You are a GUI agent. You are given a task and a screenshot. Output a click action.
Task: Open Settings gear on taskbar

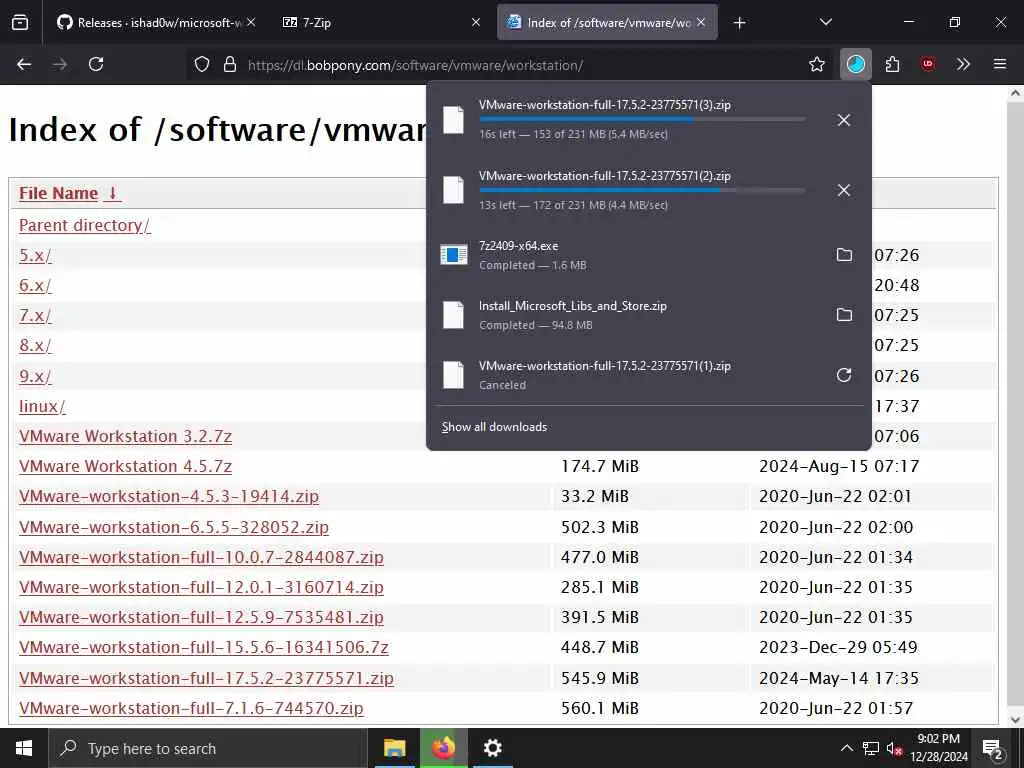[x=492, y=748]
